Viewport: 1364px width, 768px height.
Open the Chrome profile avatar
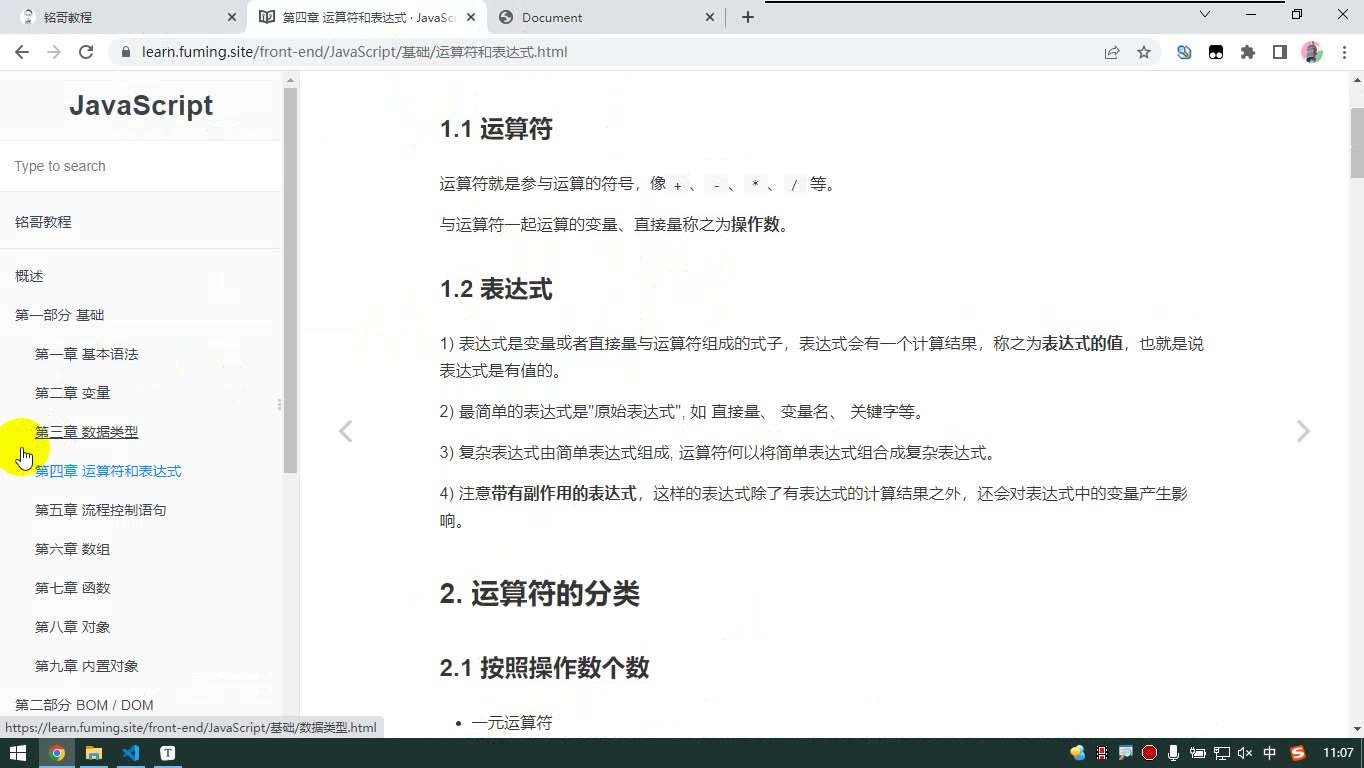tap(1312, 52)
